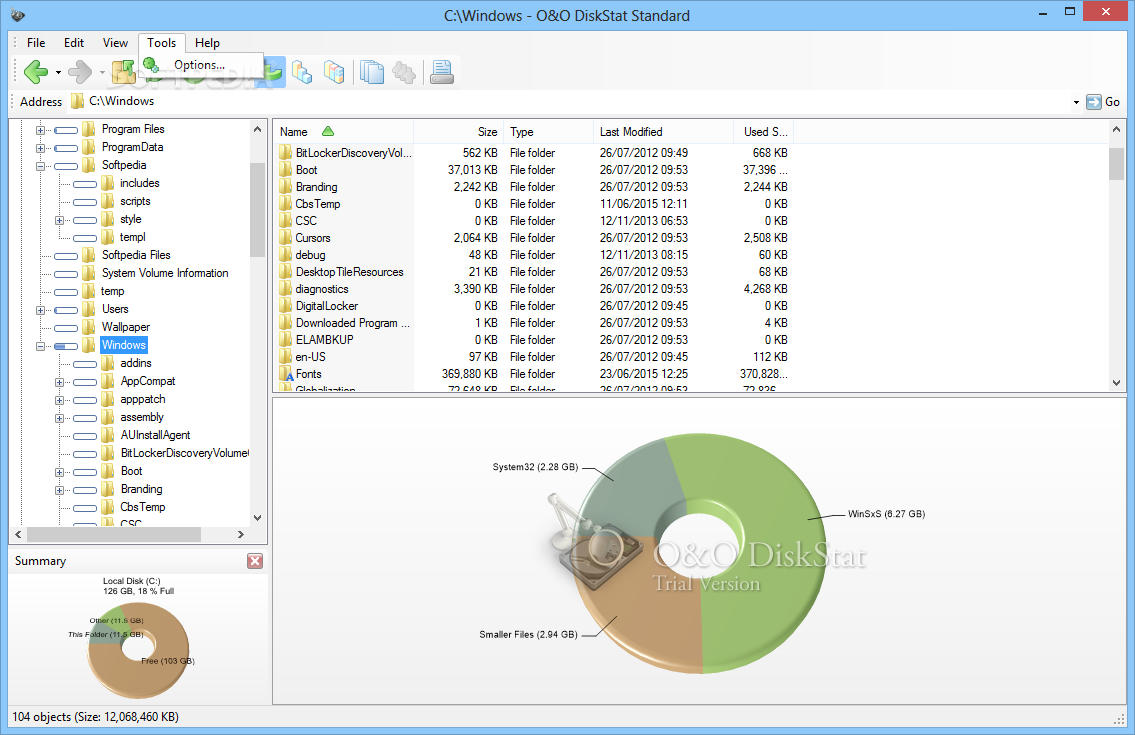Switch to the block chart view icon
This screenshot has height=735, width=1135.
(x=334, y=72)
